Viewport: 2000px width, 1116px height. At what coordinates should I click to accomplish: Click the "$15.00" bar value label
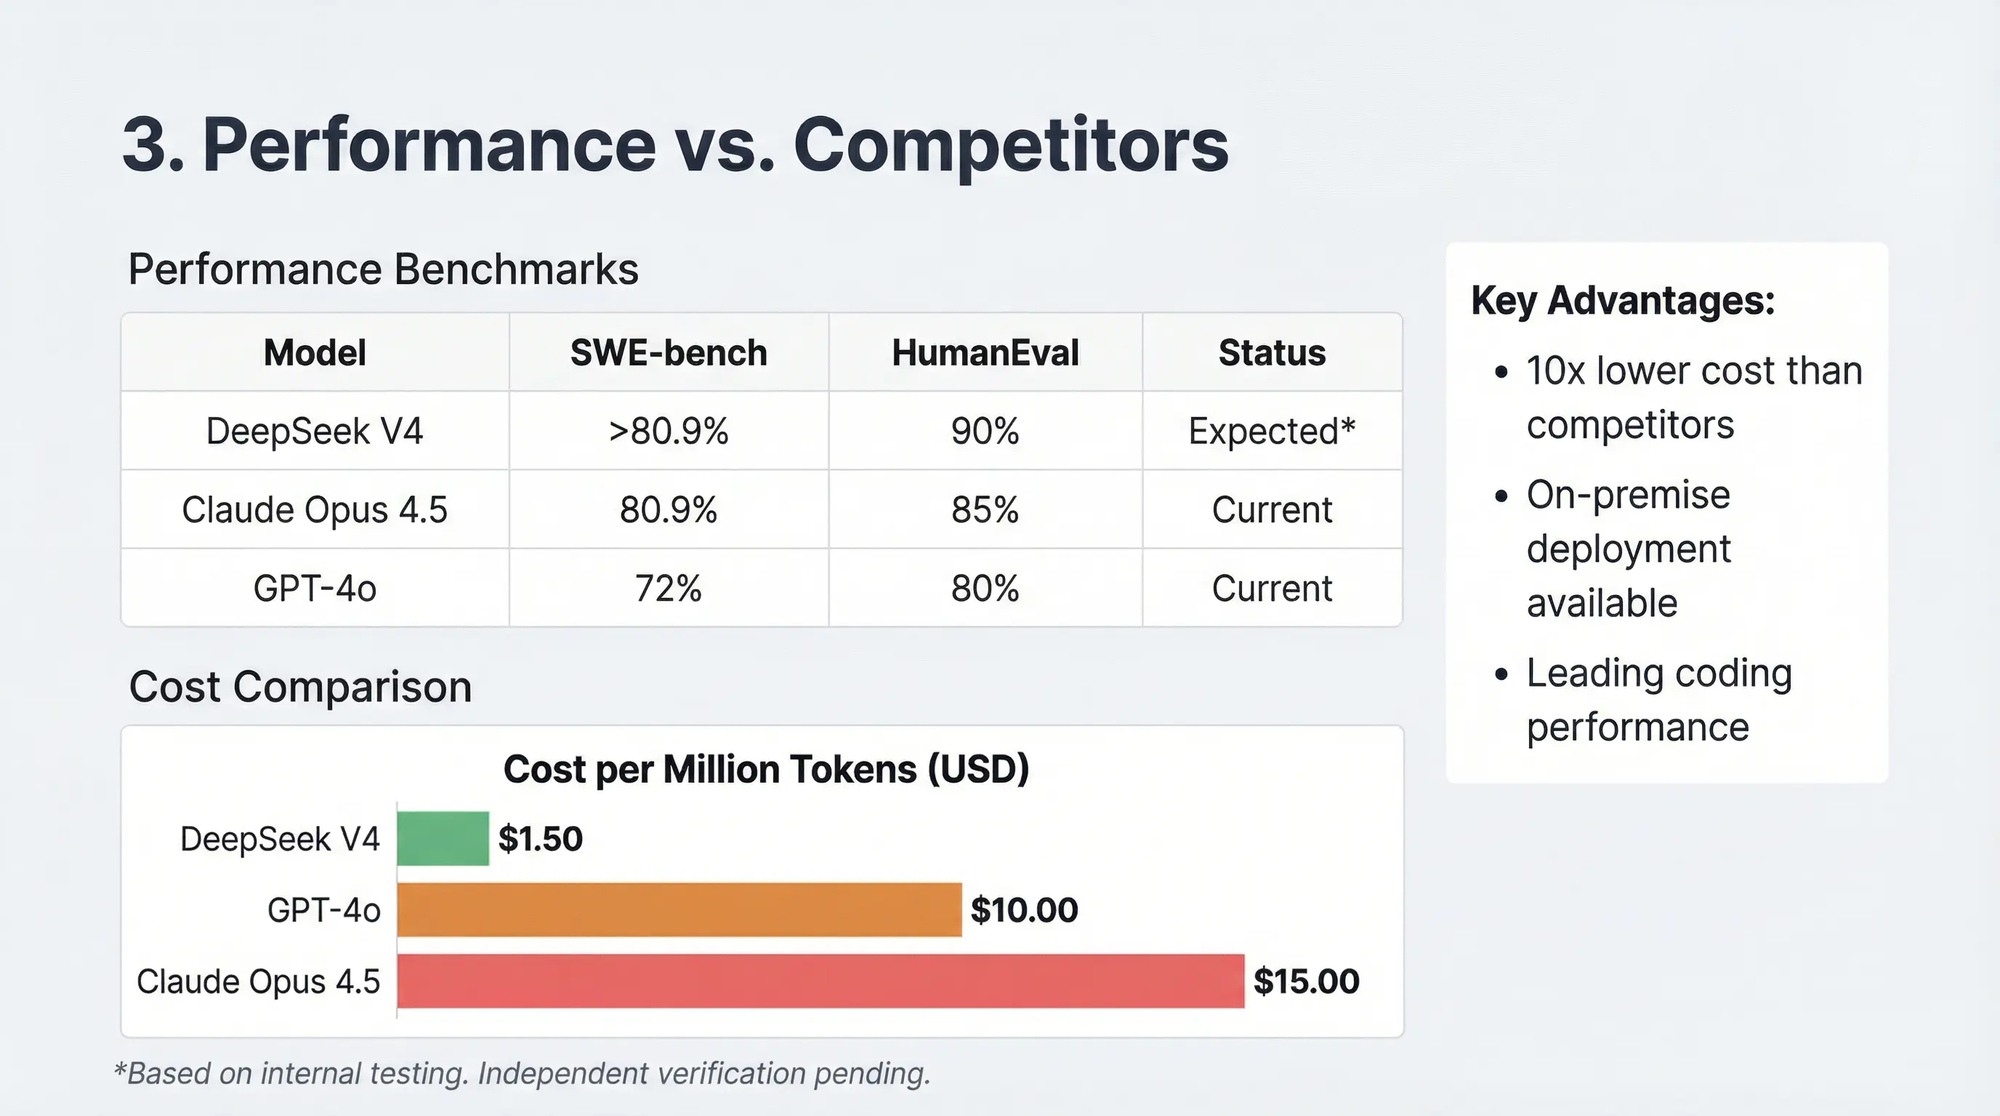tap(1306, 981)
